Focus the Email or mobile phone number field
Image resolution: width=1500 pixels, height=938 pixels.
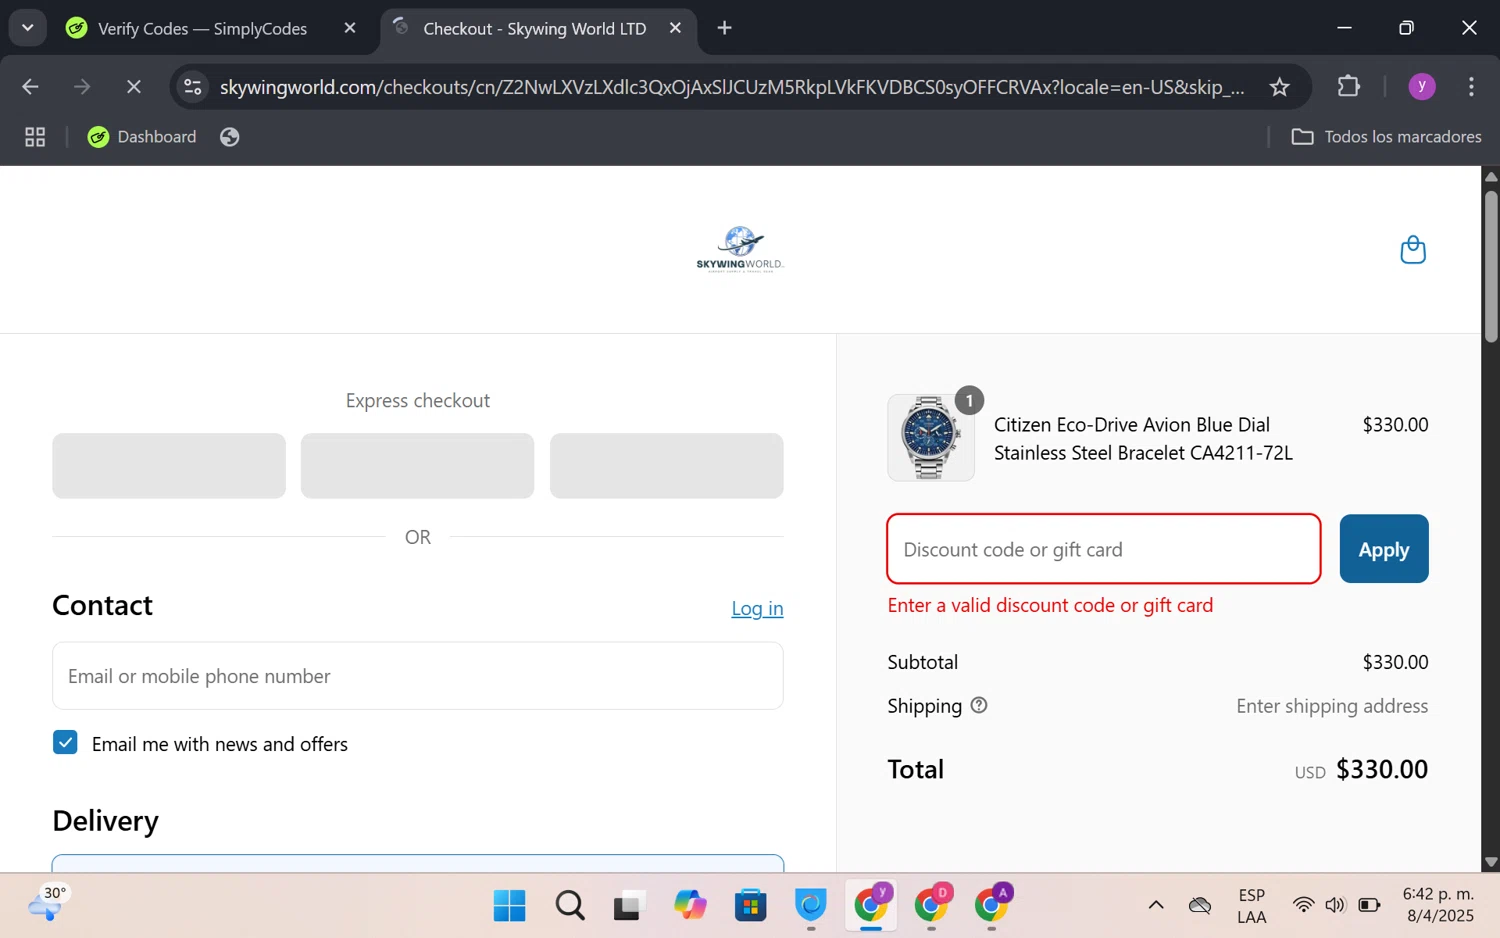pyautogui.click(x=418, y=676)
